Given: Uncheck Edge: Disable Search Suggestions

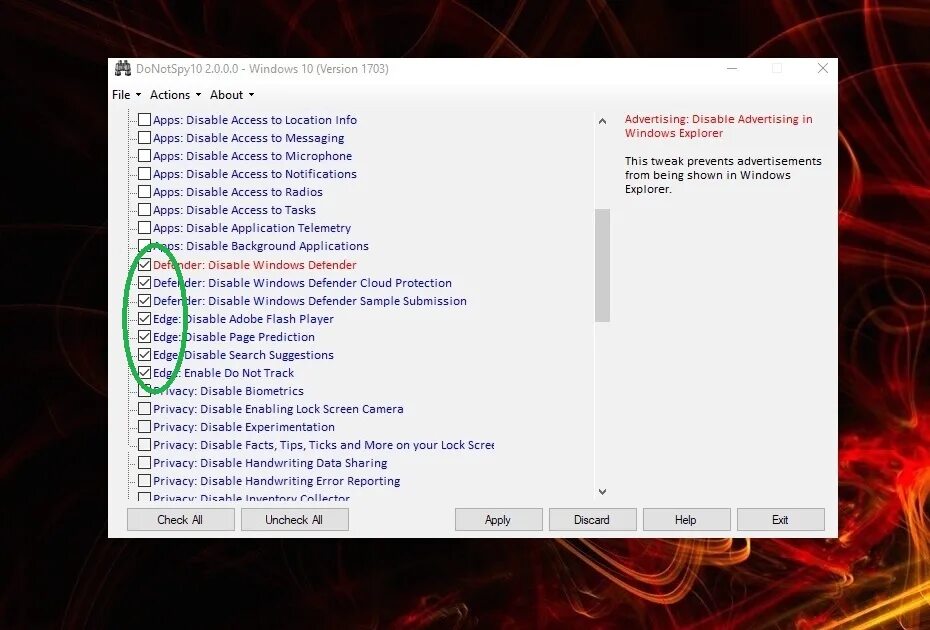Looking at the screenshot, I should 145,355.
